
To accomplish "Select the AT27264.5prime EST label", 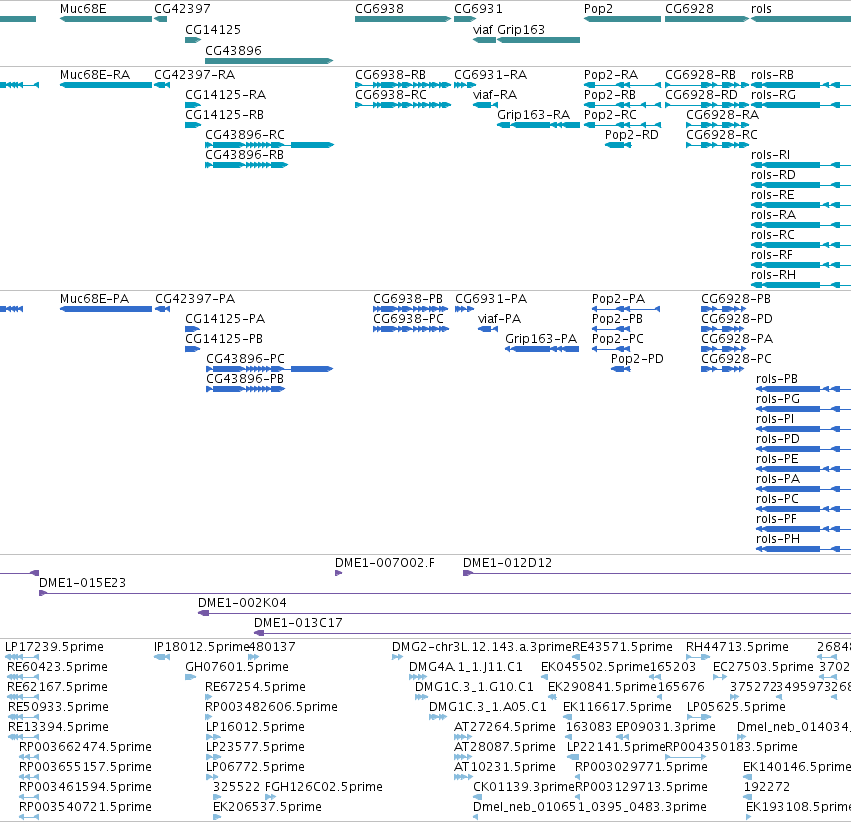I will 505,727.
